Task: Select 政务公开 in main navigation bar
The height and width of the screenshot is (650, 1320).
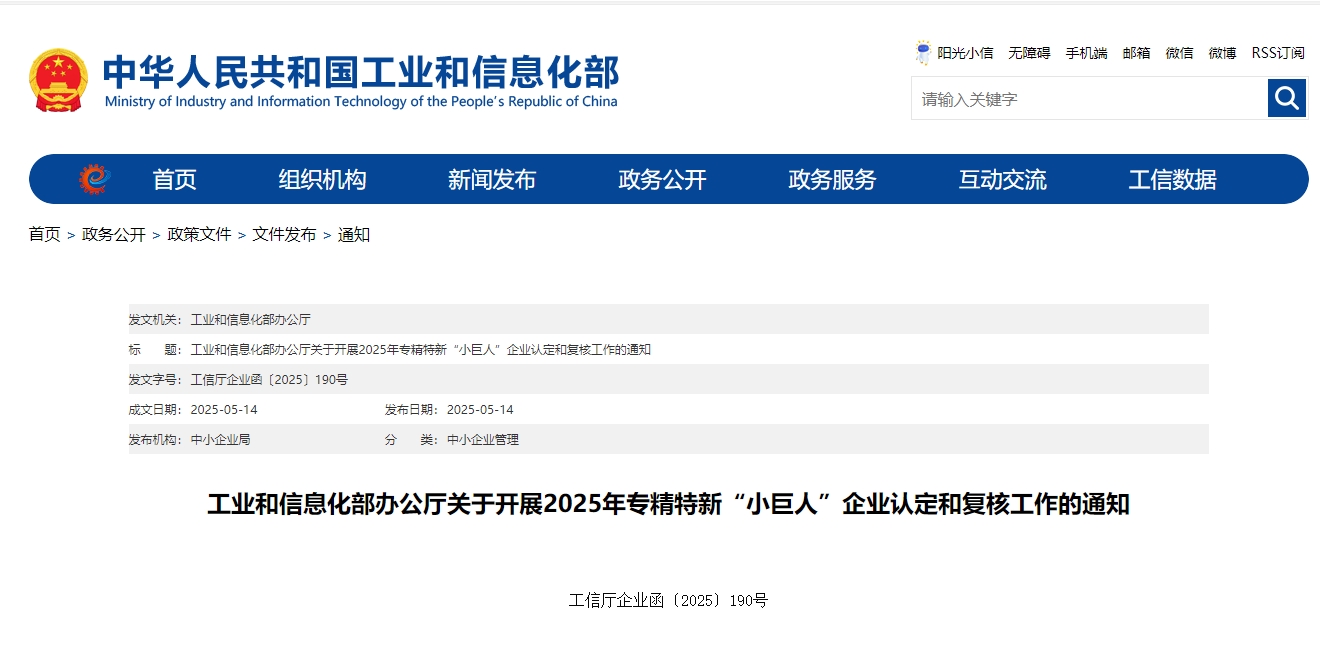Action: (x=662, y=180)
